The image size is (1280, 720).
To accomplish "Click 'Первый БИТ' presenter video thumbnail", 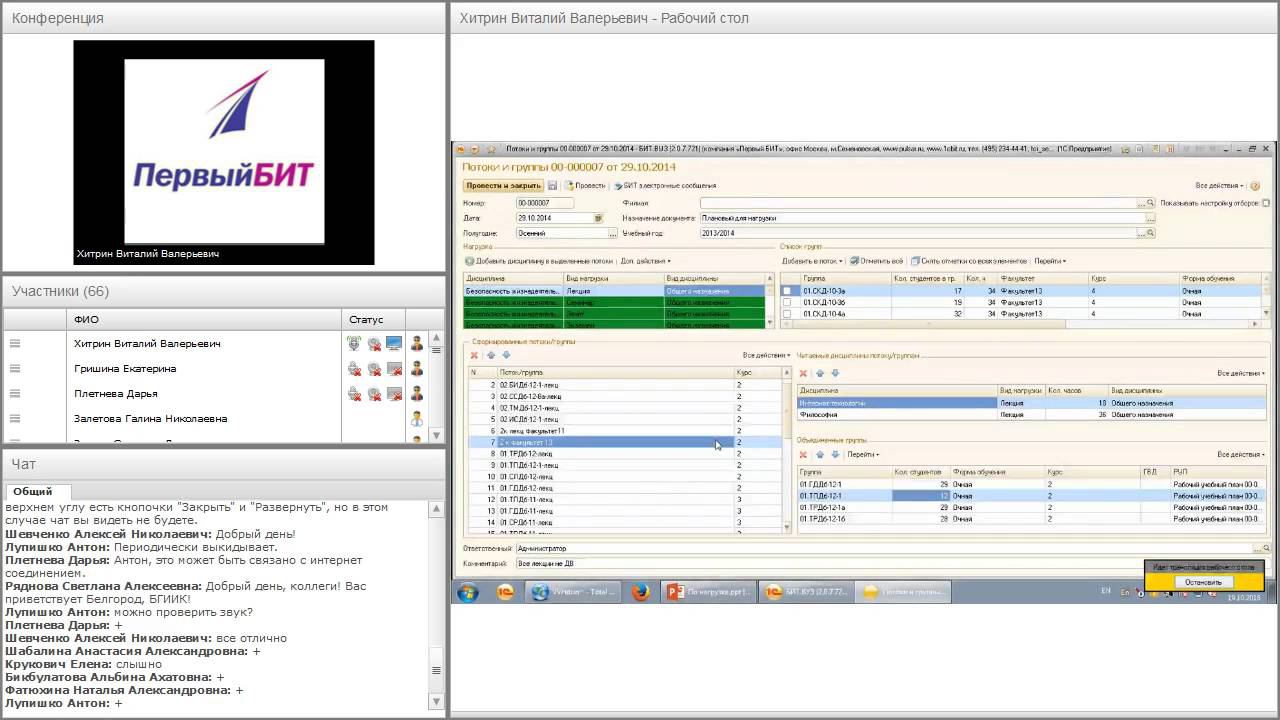I will tap(224, 152).
